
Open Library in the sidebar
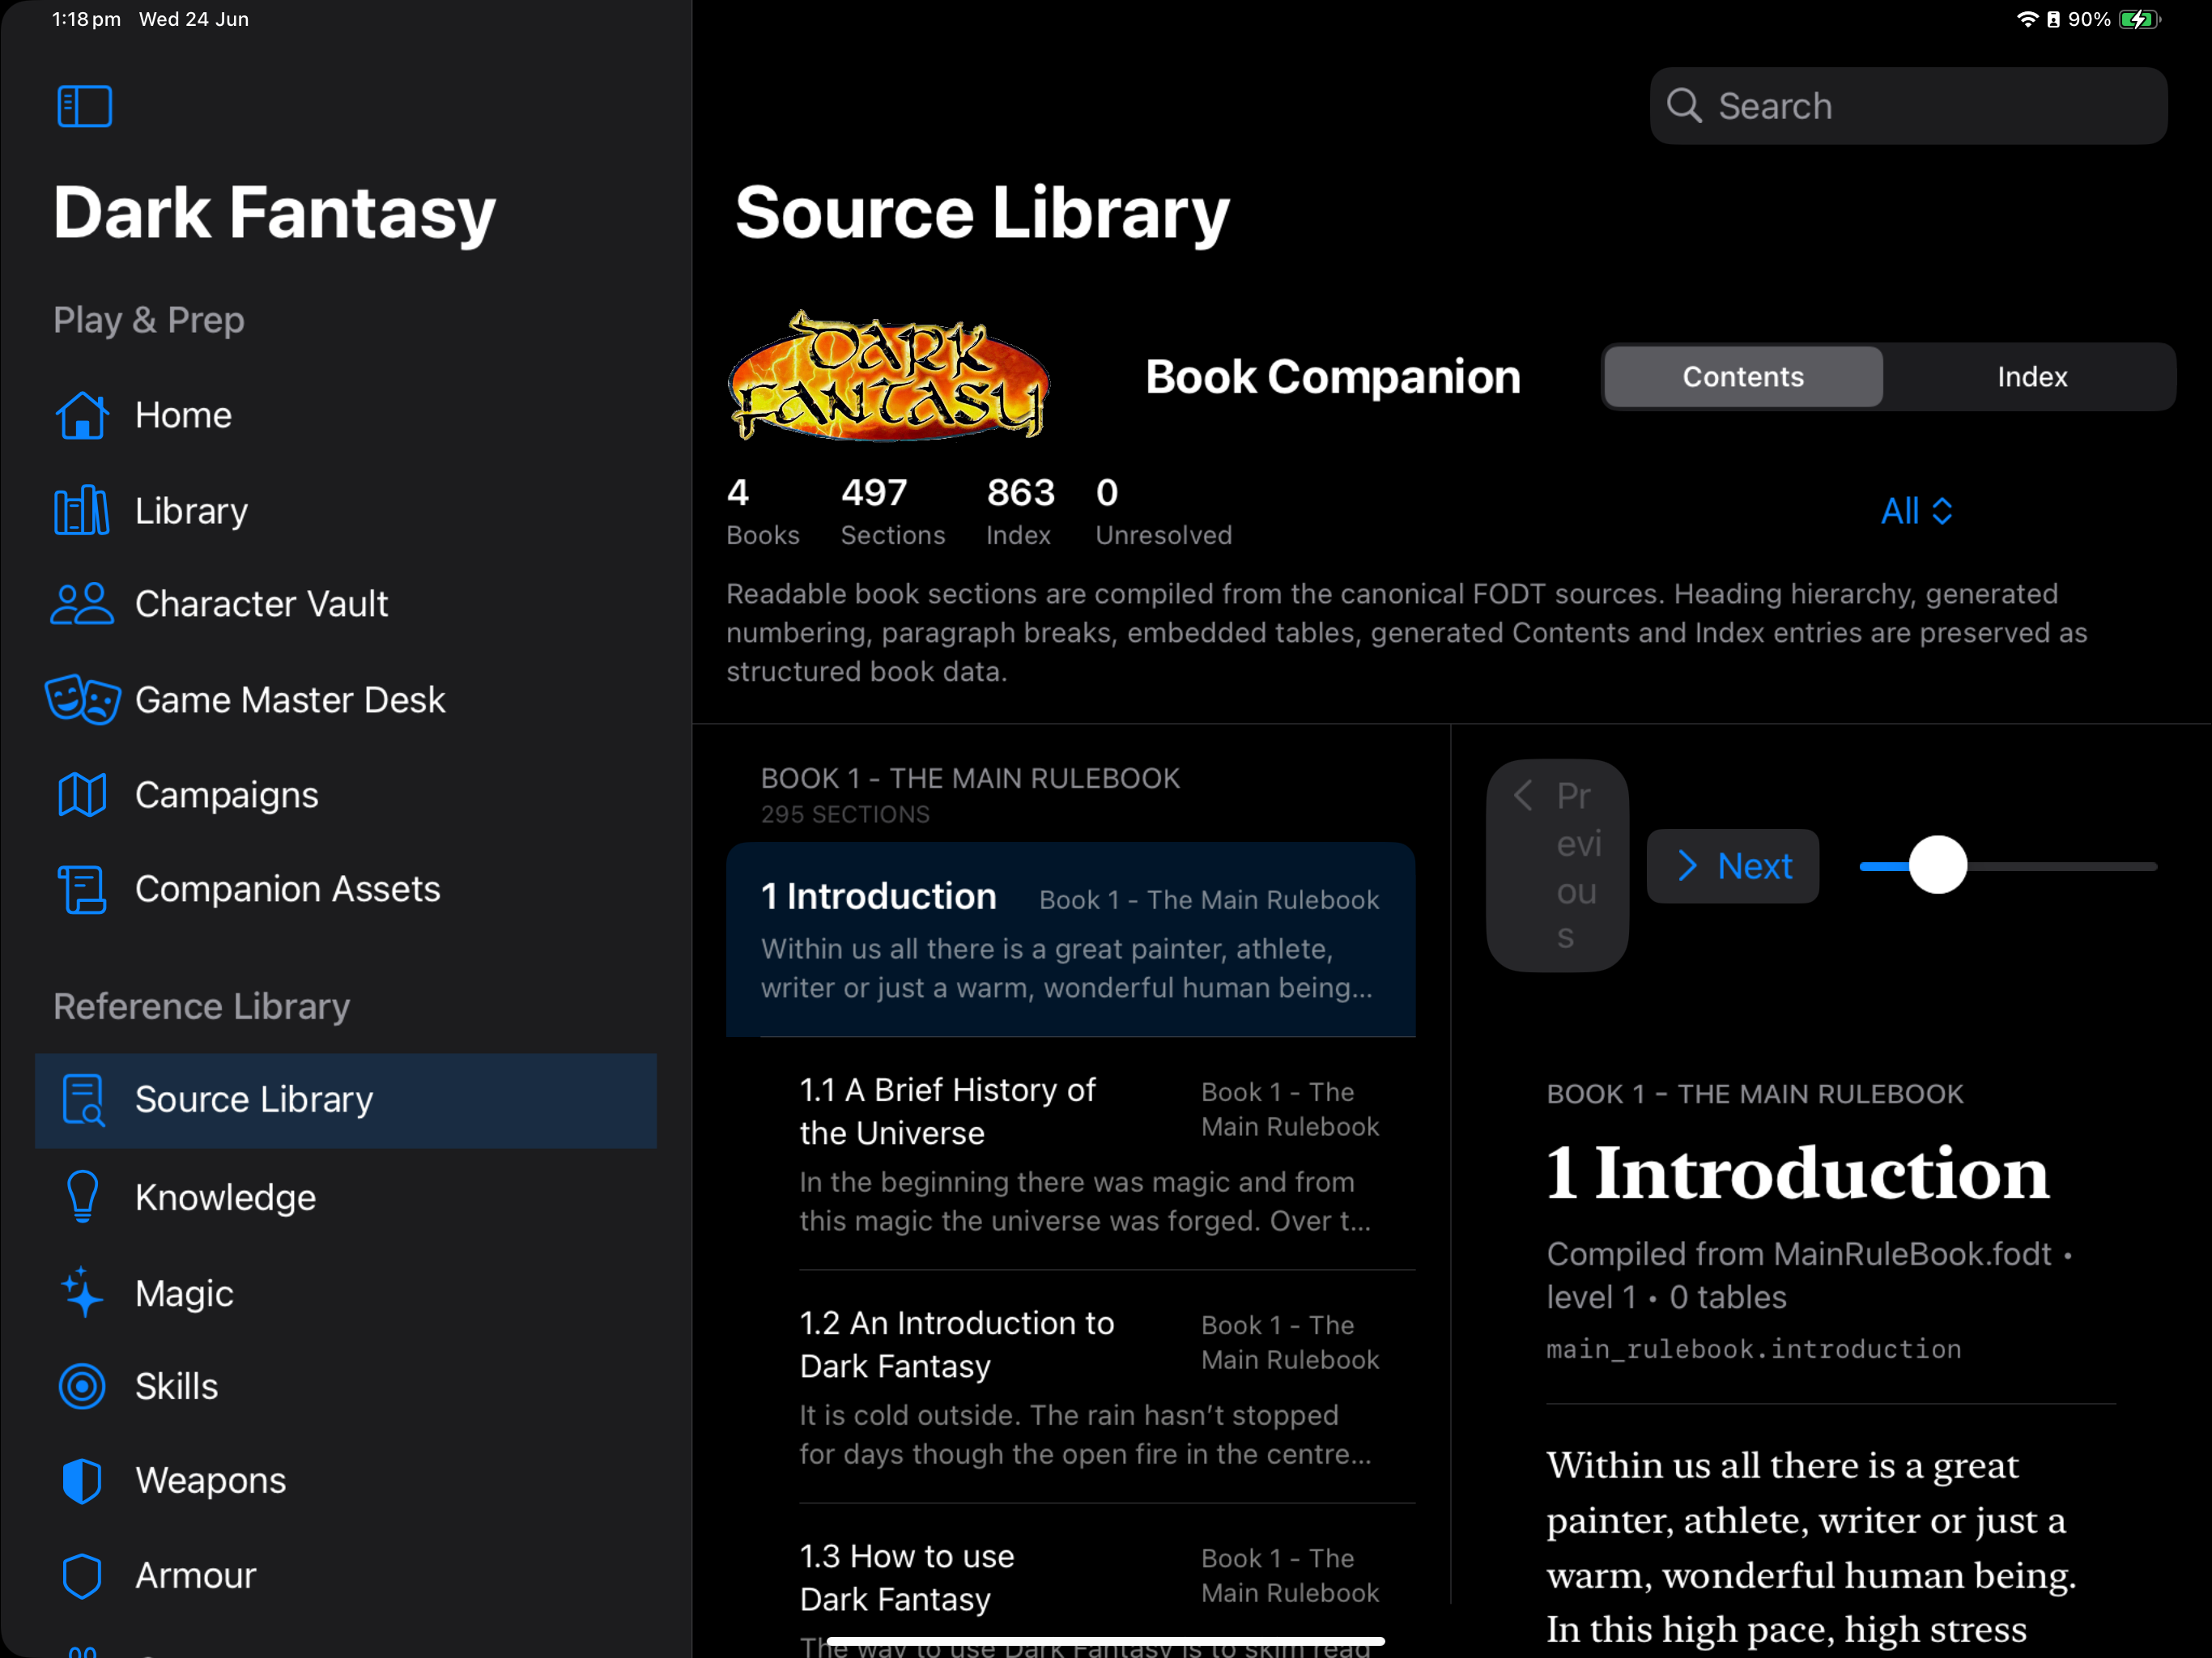coord(345,511)
